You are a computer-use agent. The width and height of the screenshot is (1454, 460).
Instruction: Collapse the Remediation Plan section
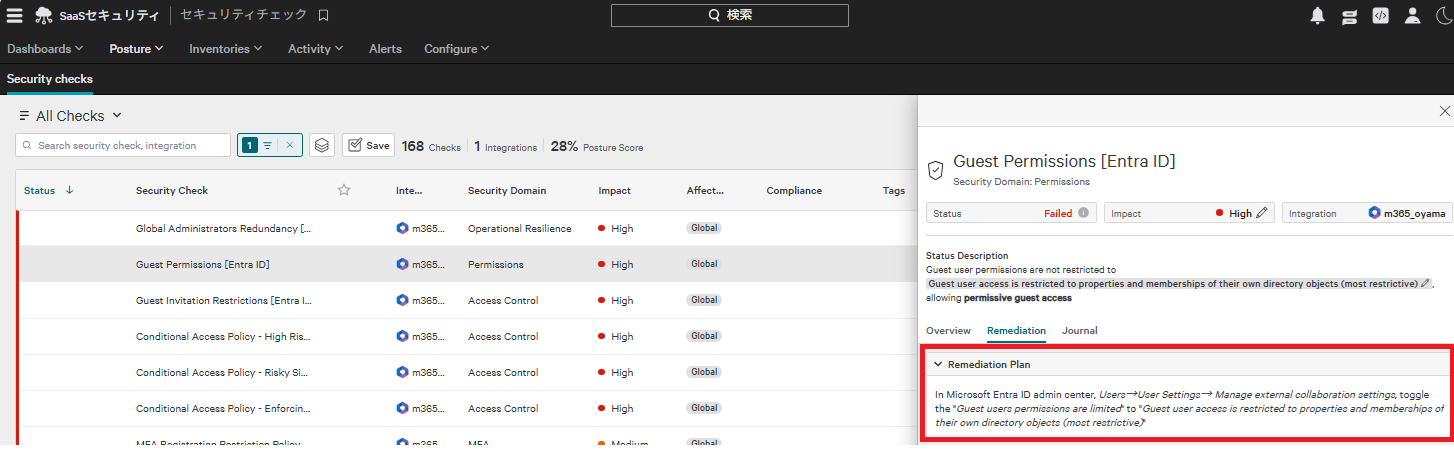(938, 365)
